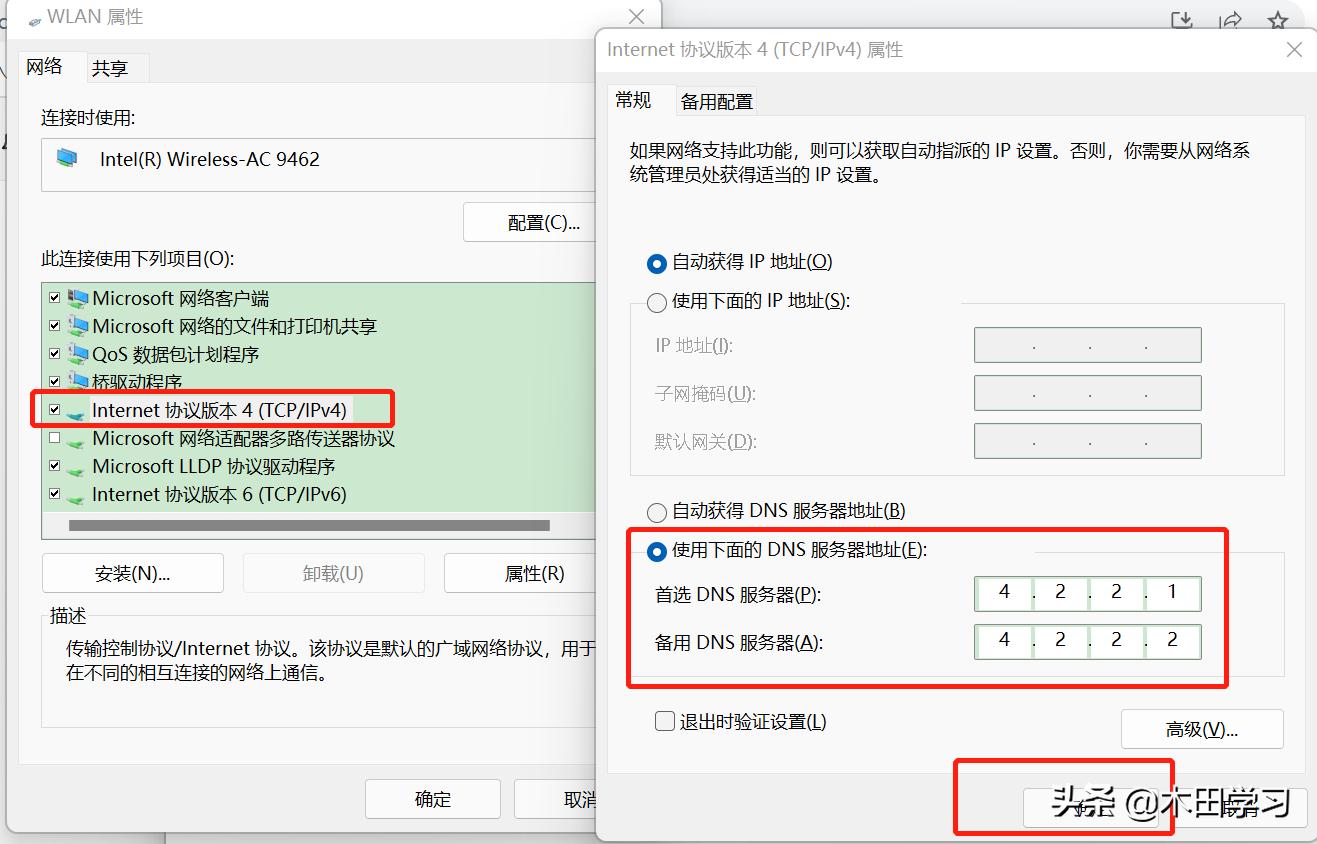Uncheck Microsoft 网络的文件和打印机共享
This screenshot has width=1317, height=844.
pyautogui.click(x=54, y=325)
